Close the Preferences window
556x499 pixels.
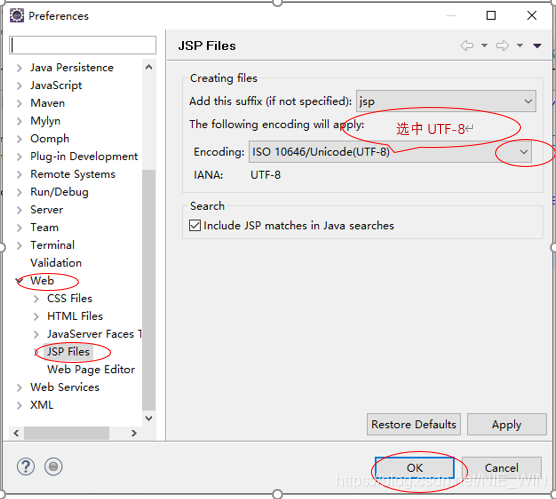click(532, 16)
